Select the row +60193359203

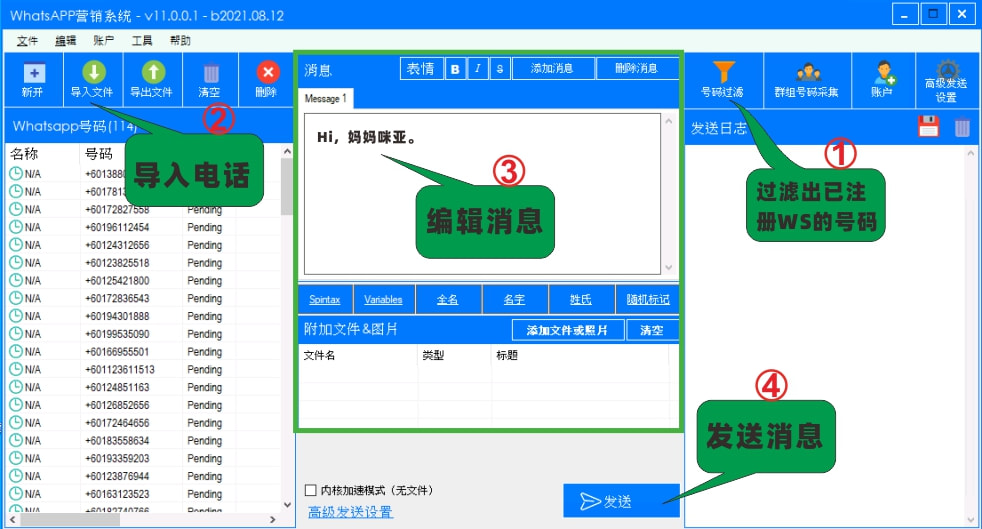143,458
